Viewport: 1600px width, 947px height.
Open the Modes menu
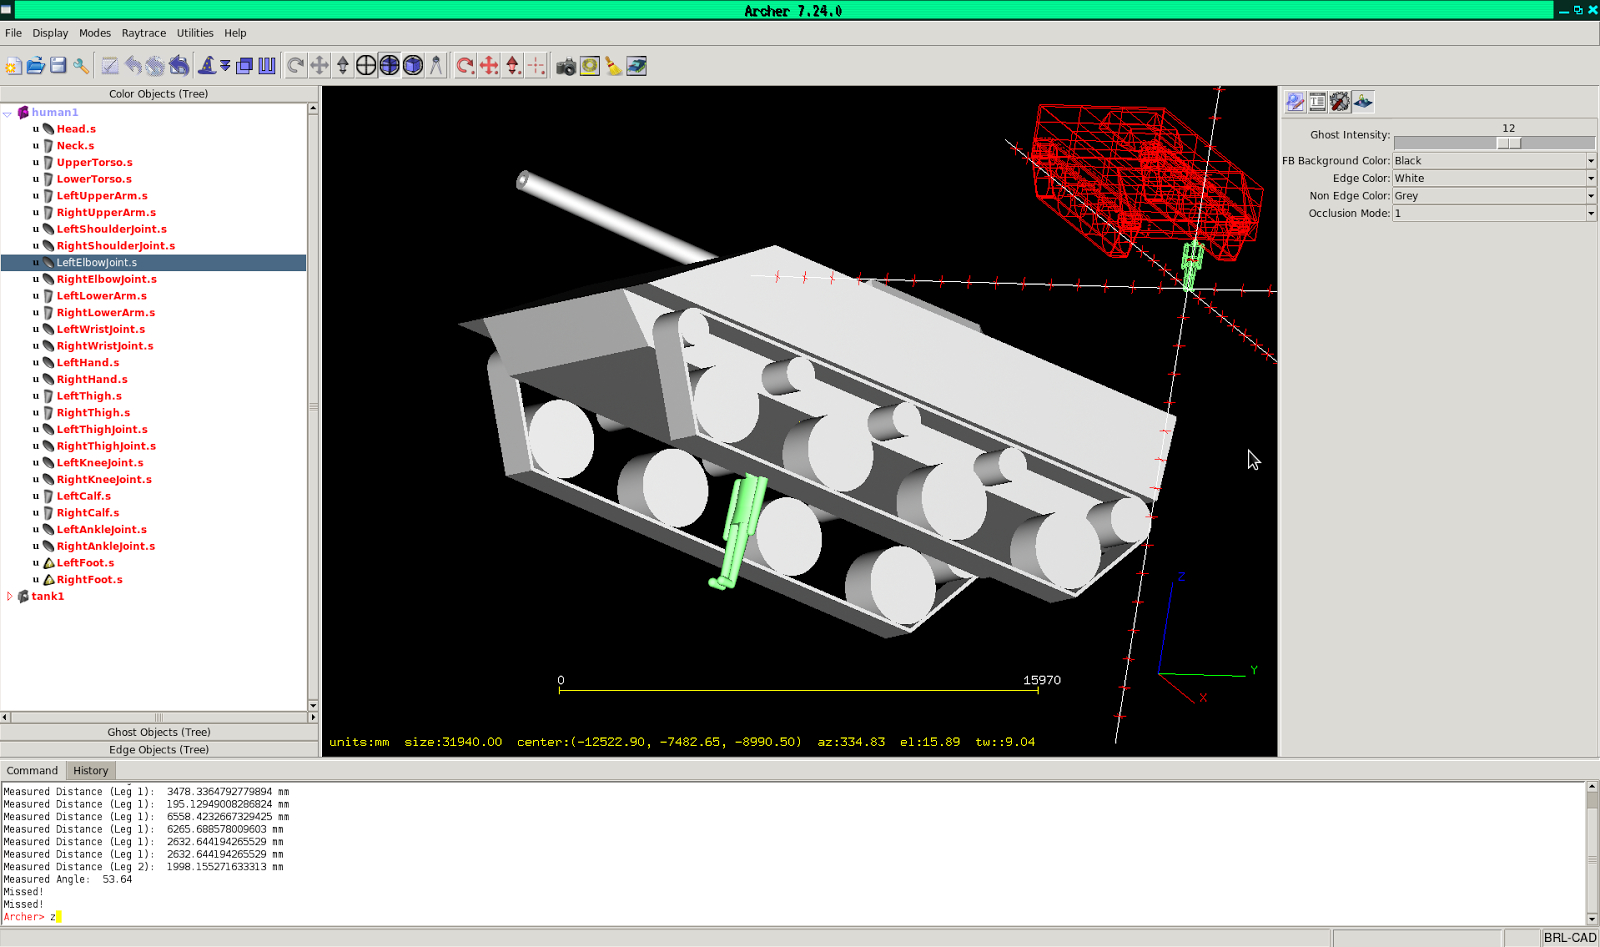(95, 33)
